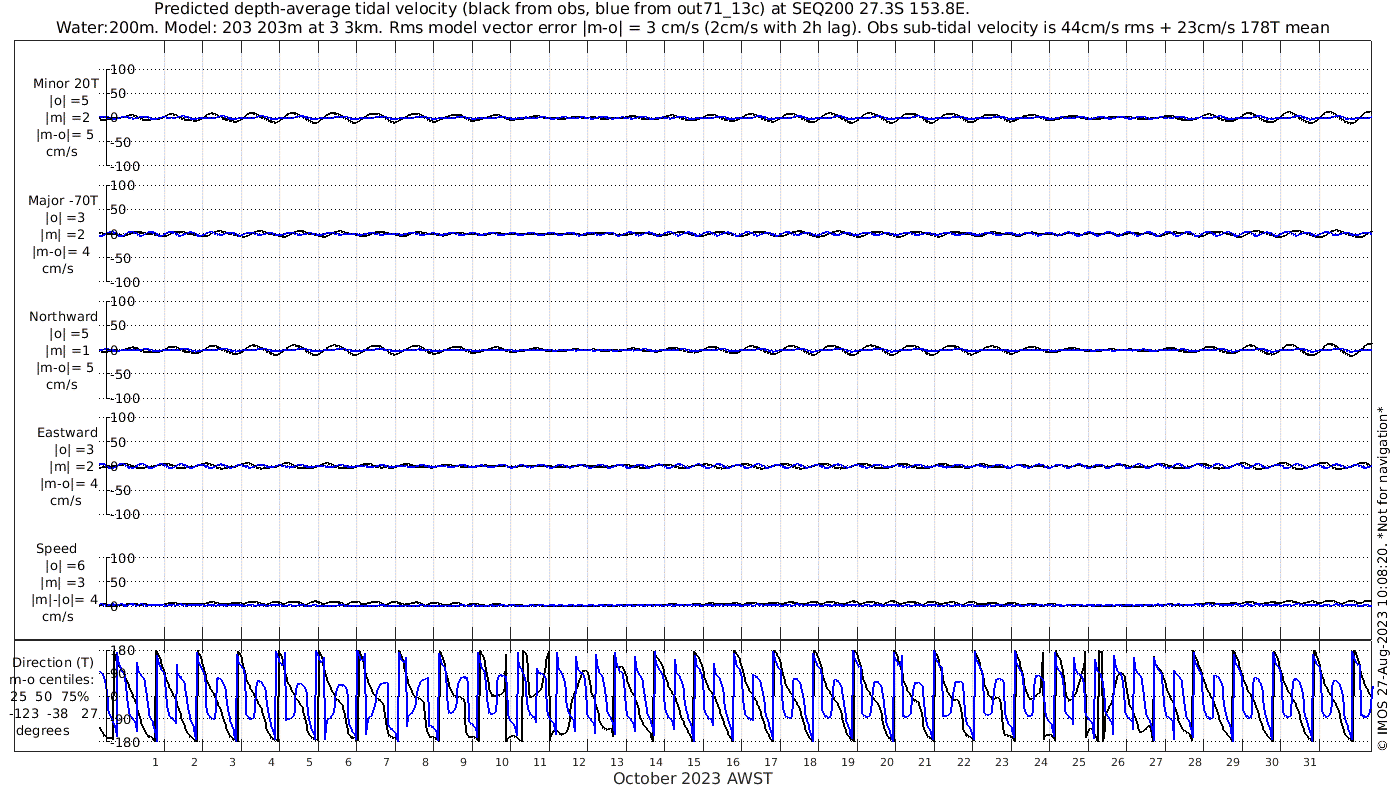Click the '25 50 75%' centile header

click(50, 696)
